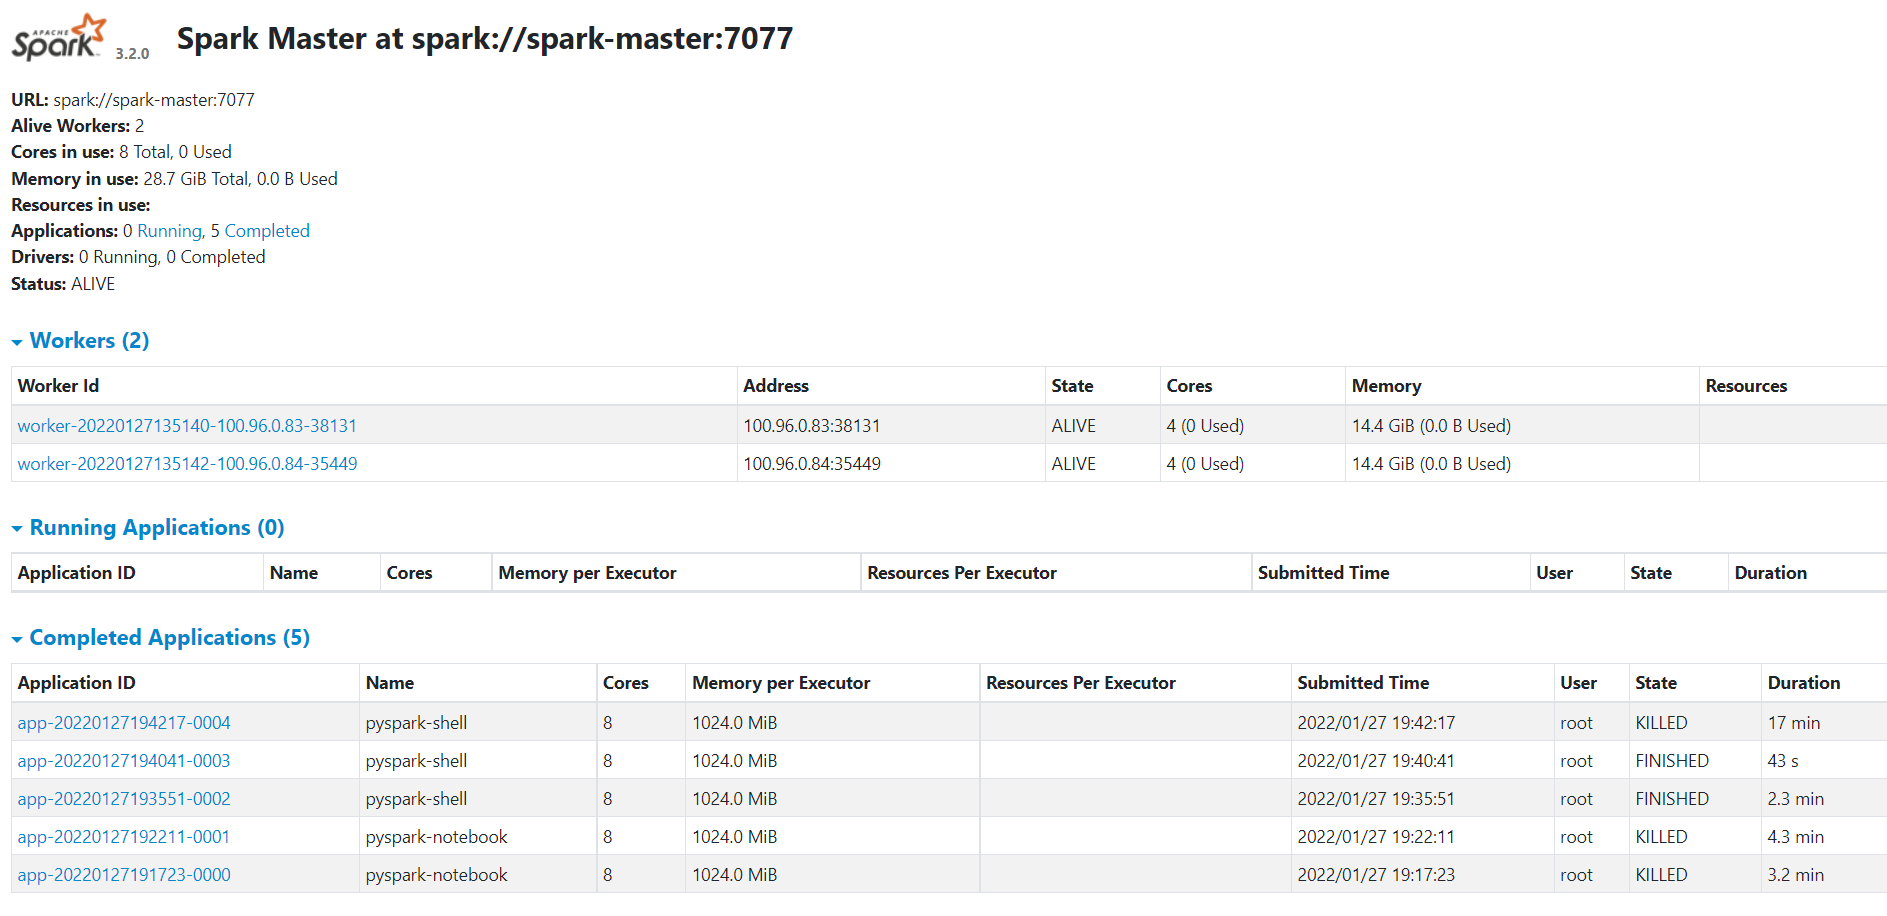This screenshot has width=1887, height=916.
Task: Sort workers by Memory column header
Action: [1386, 386]
